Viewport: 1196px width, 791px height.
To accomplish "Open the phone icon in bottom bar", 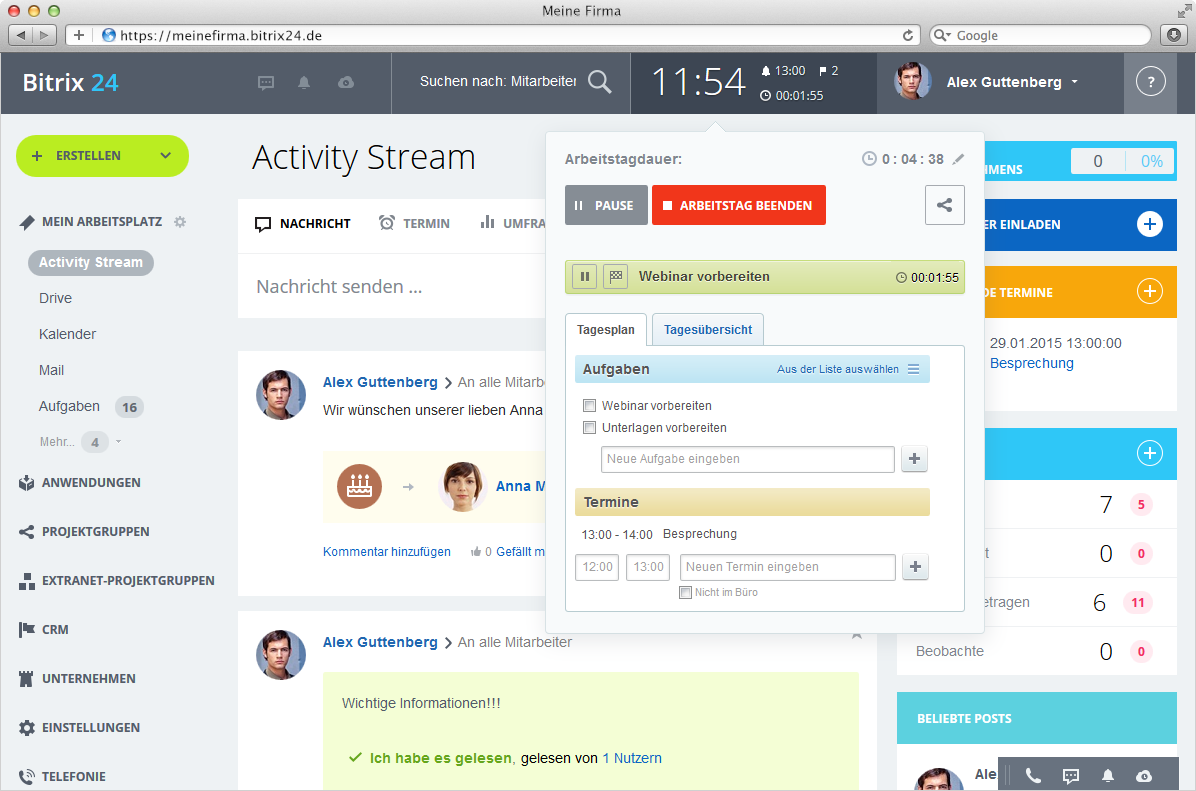I will [1033, 776].
